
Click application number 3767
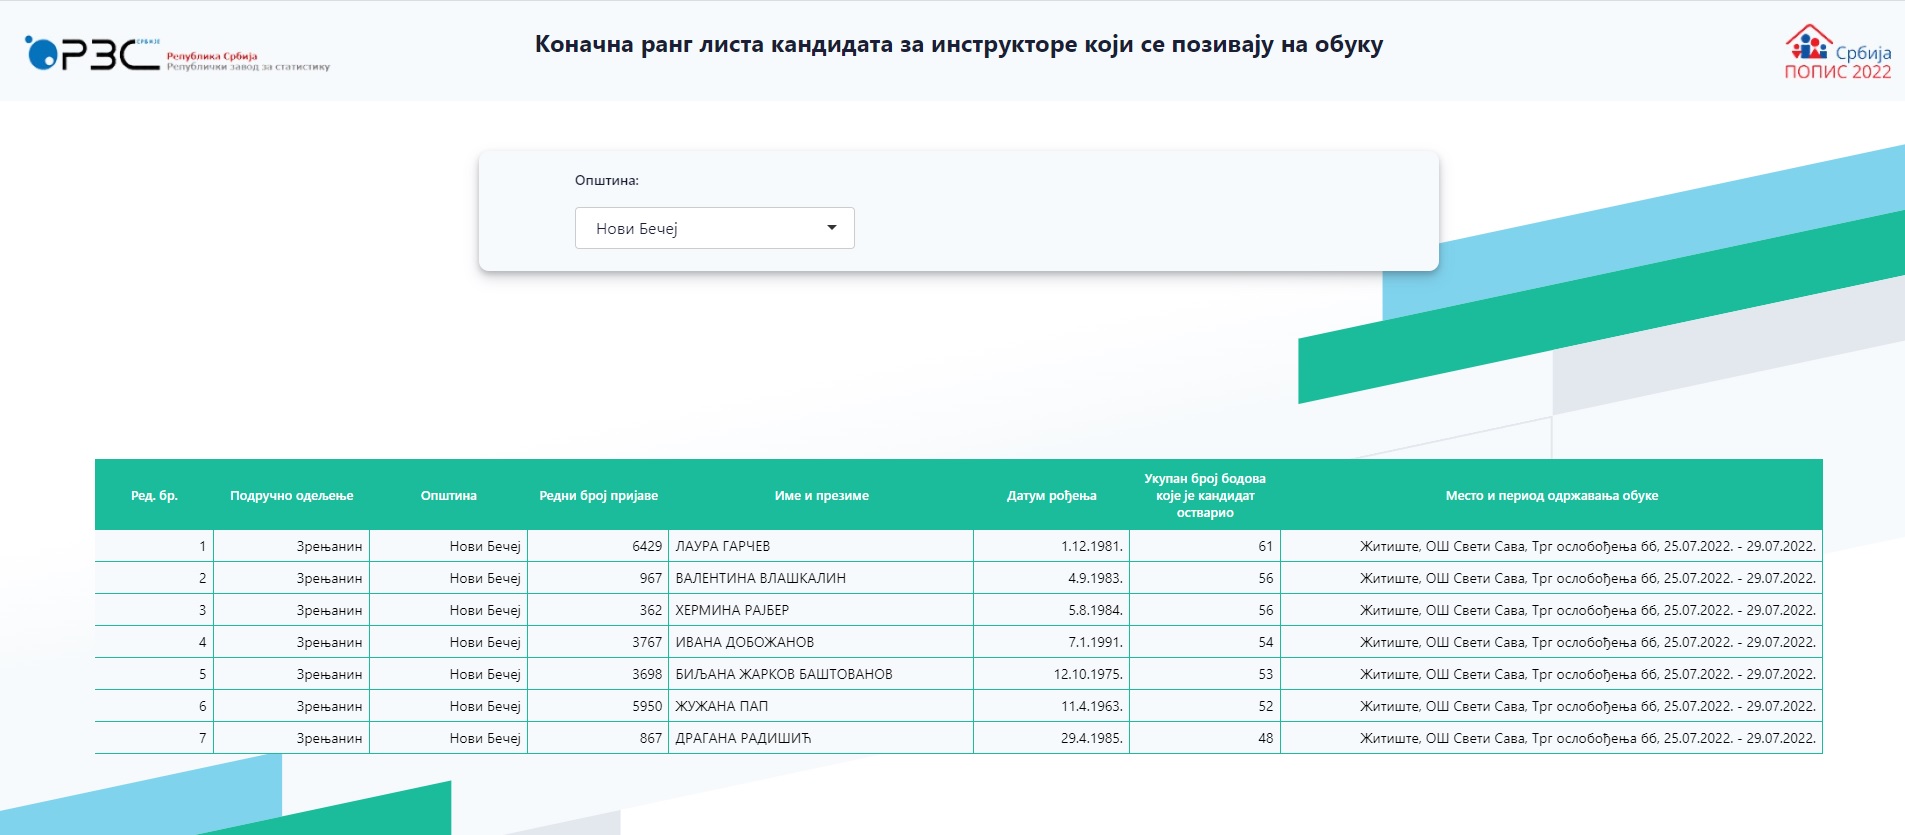coord(647,642)
